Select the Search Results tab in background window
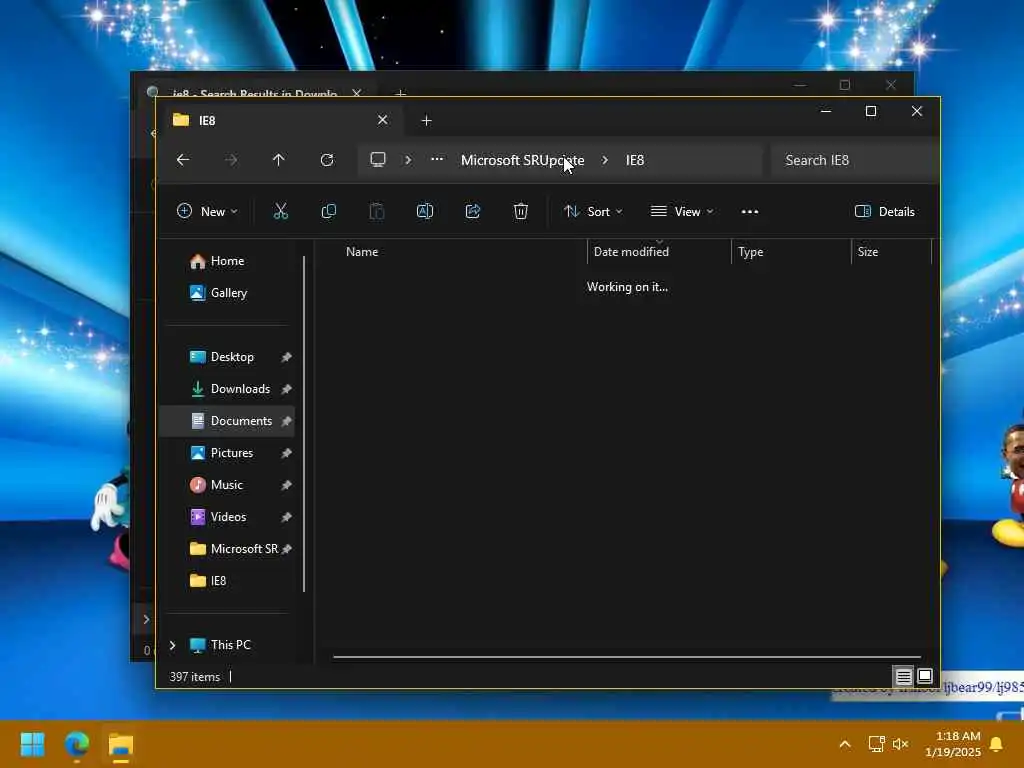Viewport: 1024px width, 768px height. 255,92
